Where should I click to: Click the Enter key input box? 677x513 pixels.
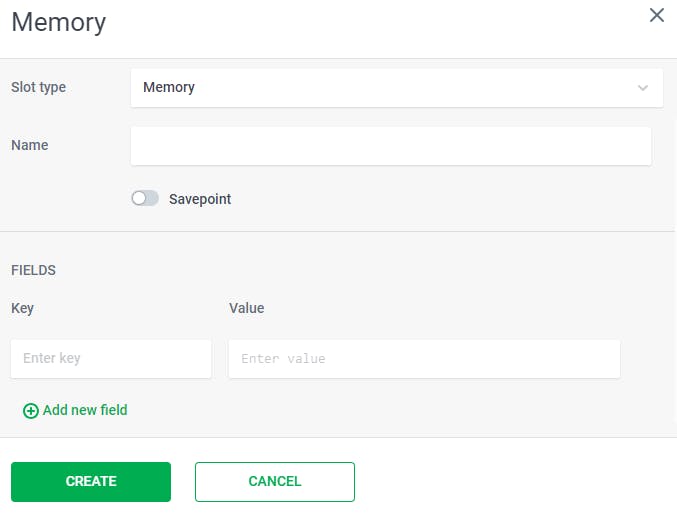[x=111, y=358]
